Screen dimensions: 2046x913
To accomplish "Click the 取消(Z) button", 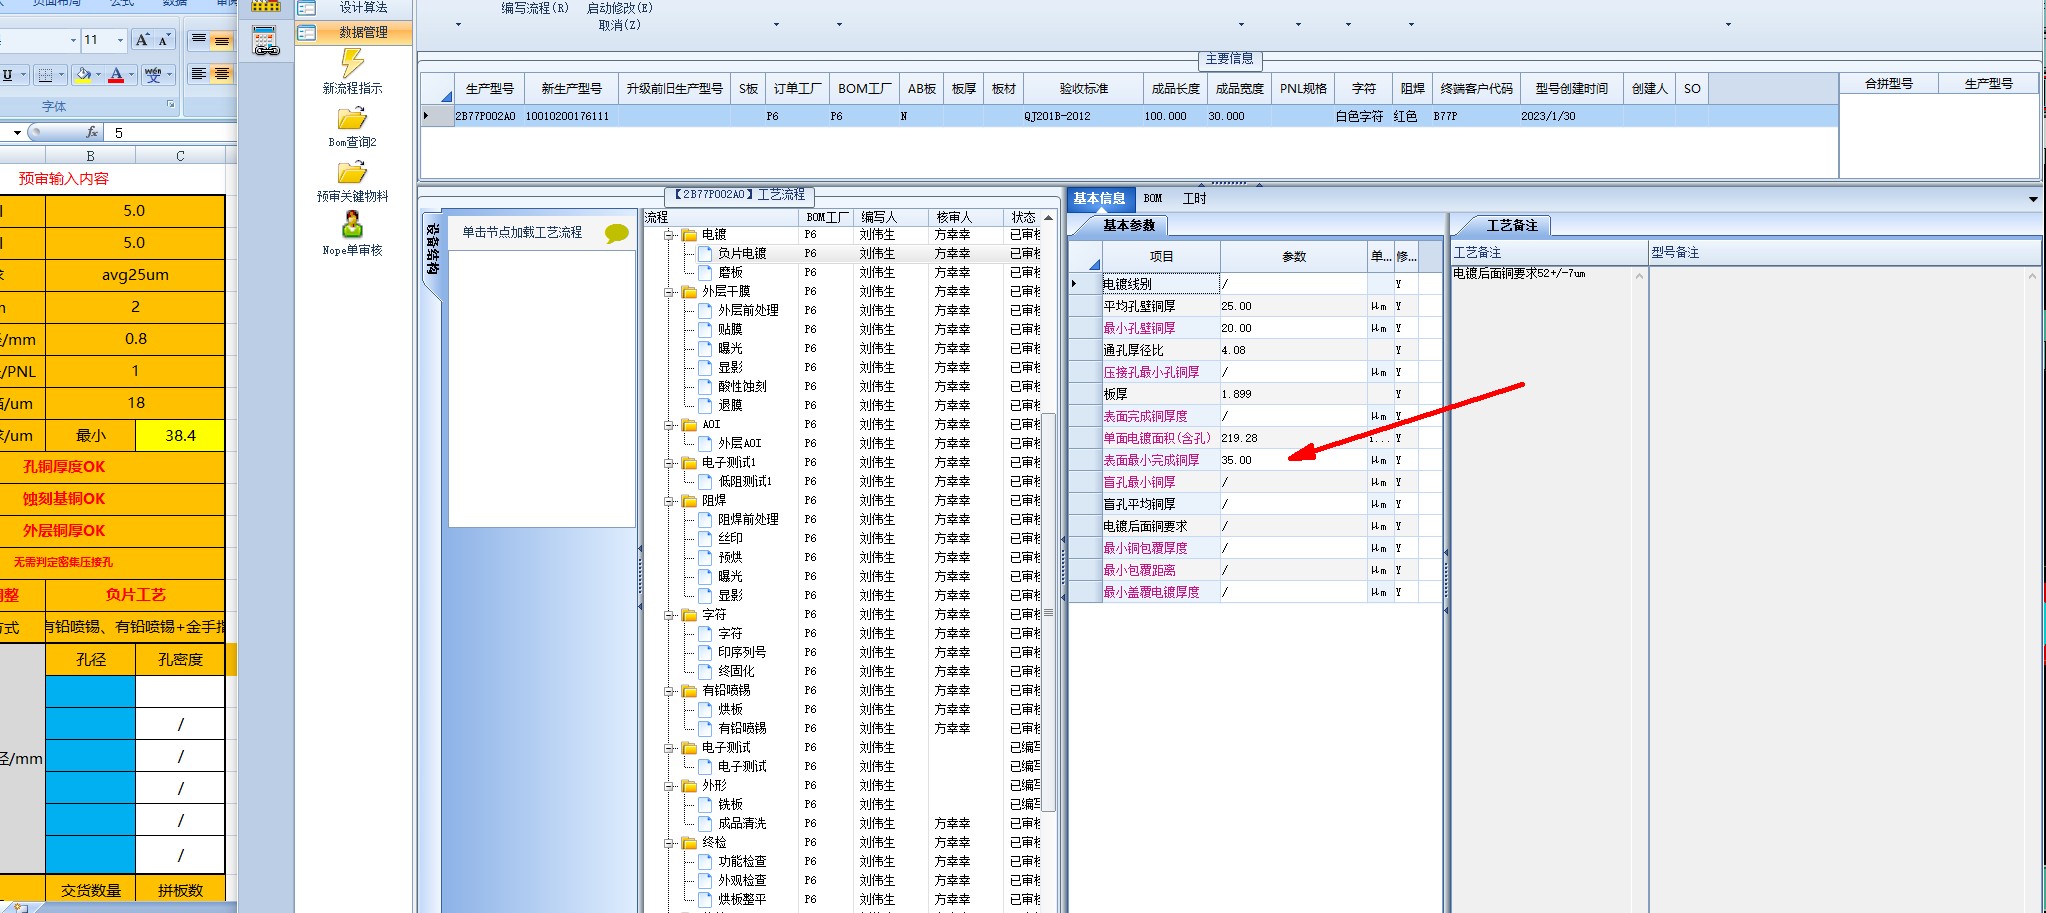I will point(619,25).
